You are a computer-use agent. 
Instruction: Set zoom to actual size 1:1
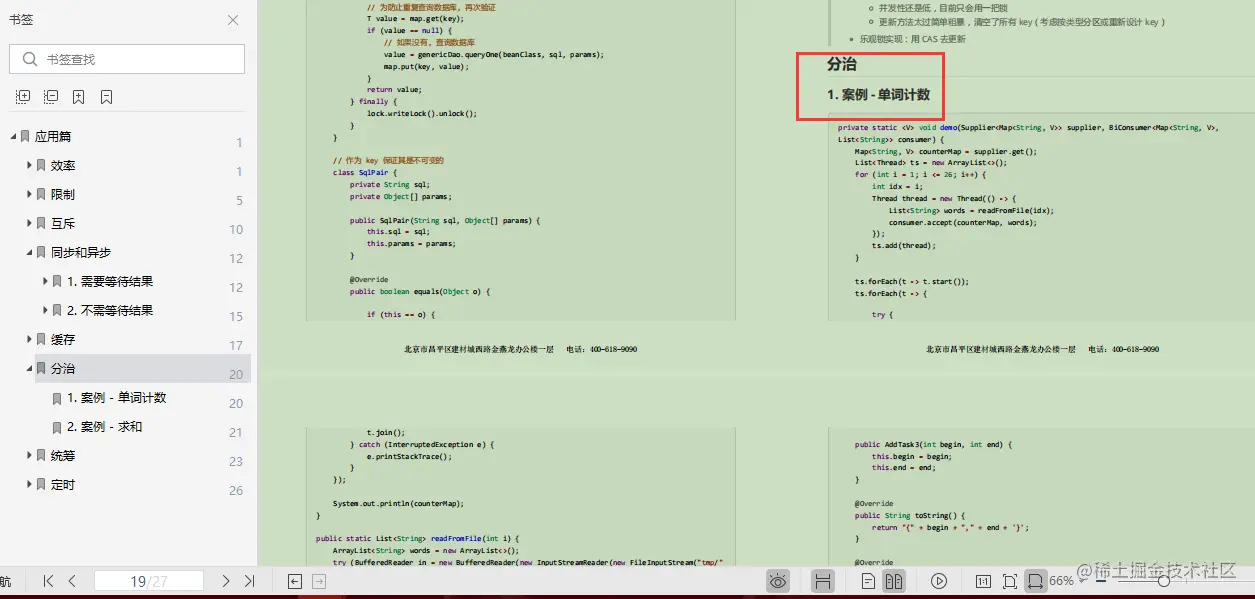click(x=983, y=581)
